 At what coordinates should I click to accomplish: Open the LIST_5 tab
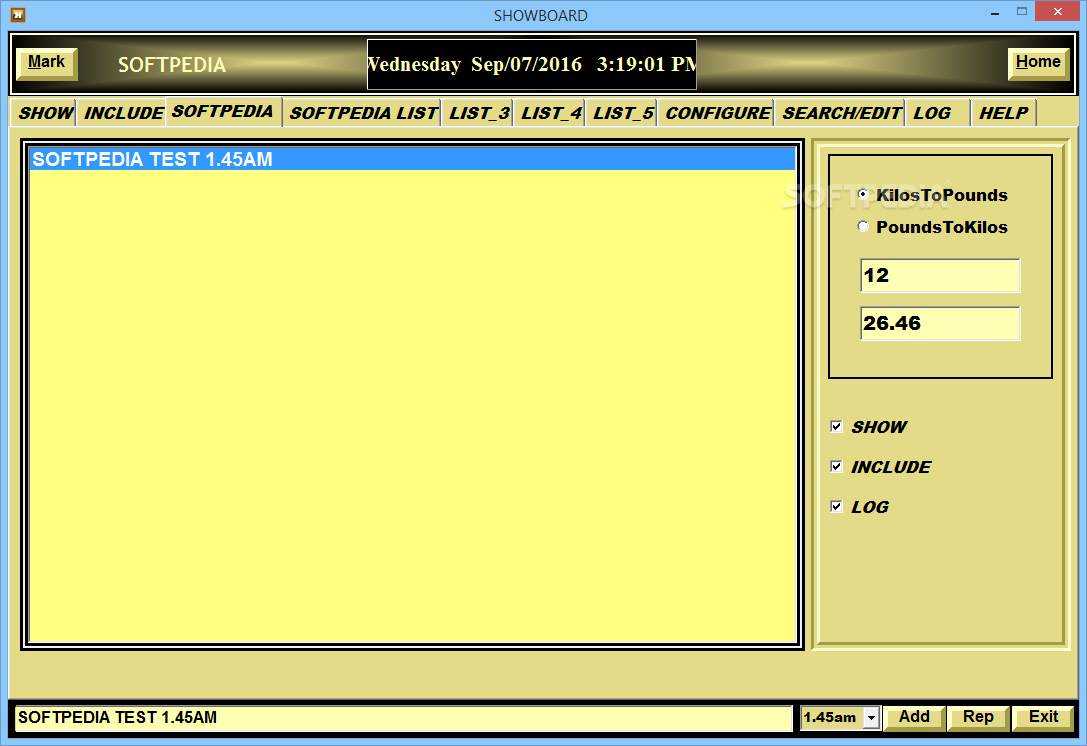(x=623, y=113)
